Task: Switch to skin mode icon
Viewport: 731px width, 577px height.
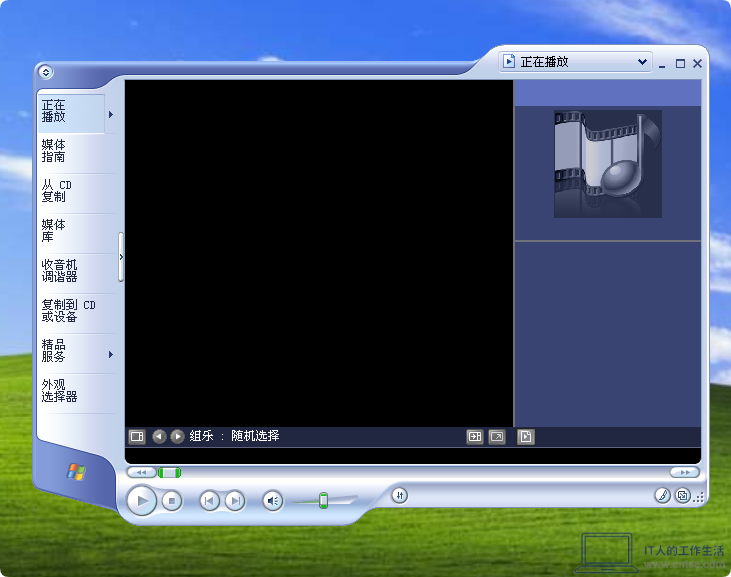Action: (x=683, y=495)
